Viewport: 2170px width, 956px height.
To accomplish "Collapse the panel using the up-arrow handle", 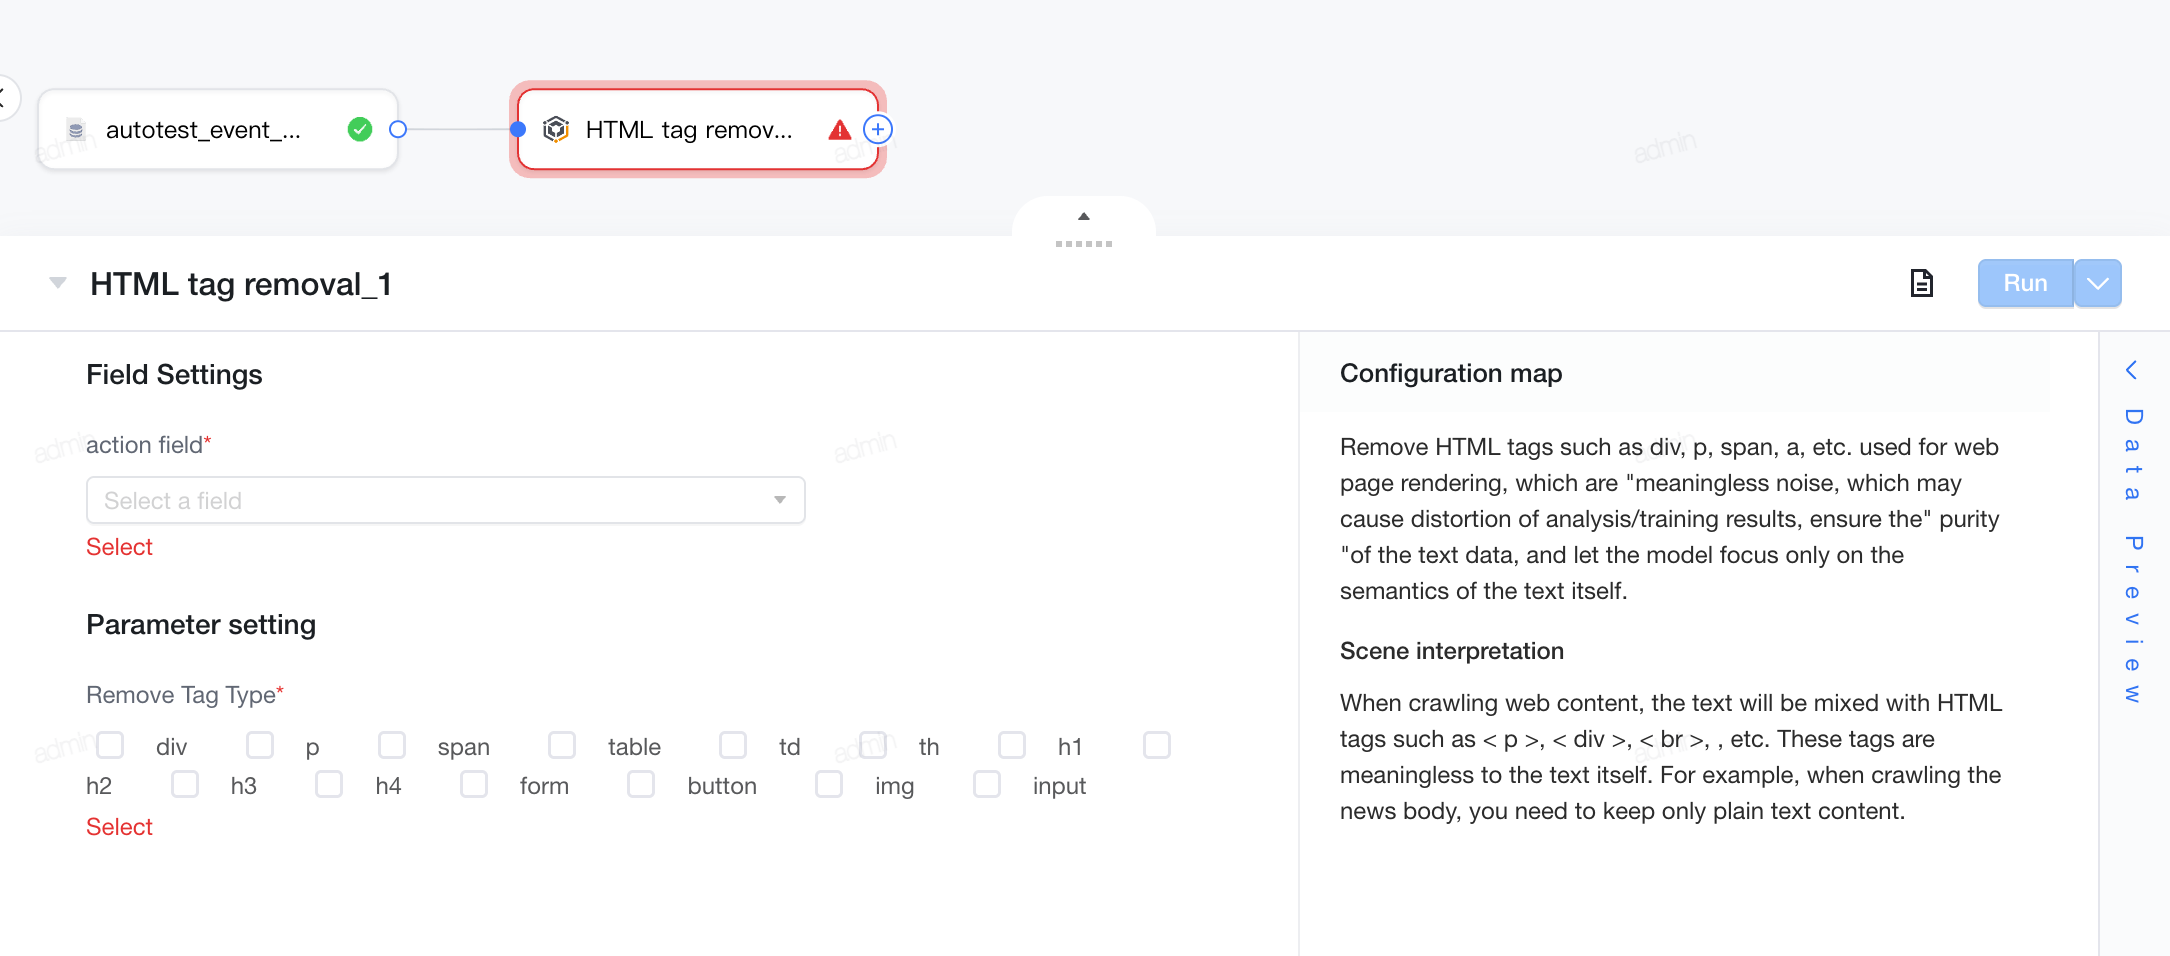I will pos(1084,217).
